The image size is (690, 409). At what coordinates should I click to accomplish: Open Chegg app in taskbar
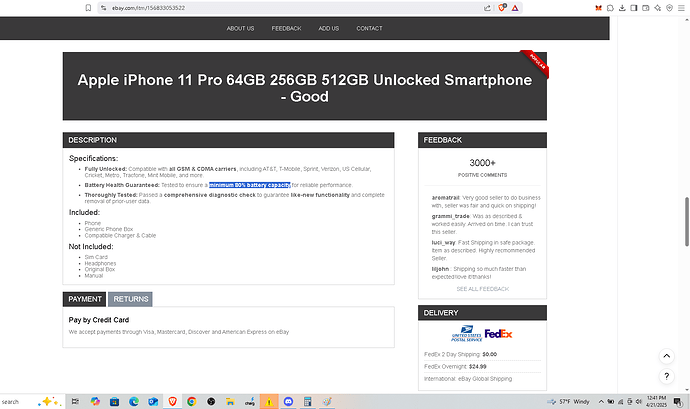[250, 402]
